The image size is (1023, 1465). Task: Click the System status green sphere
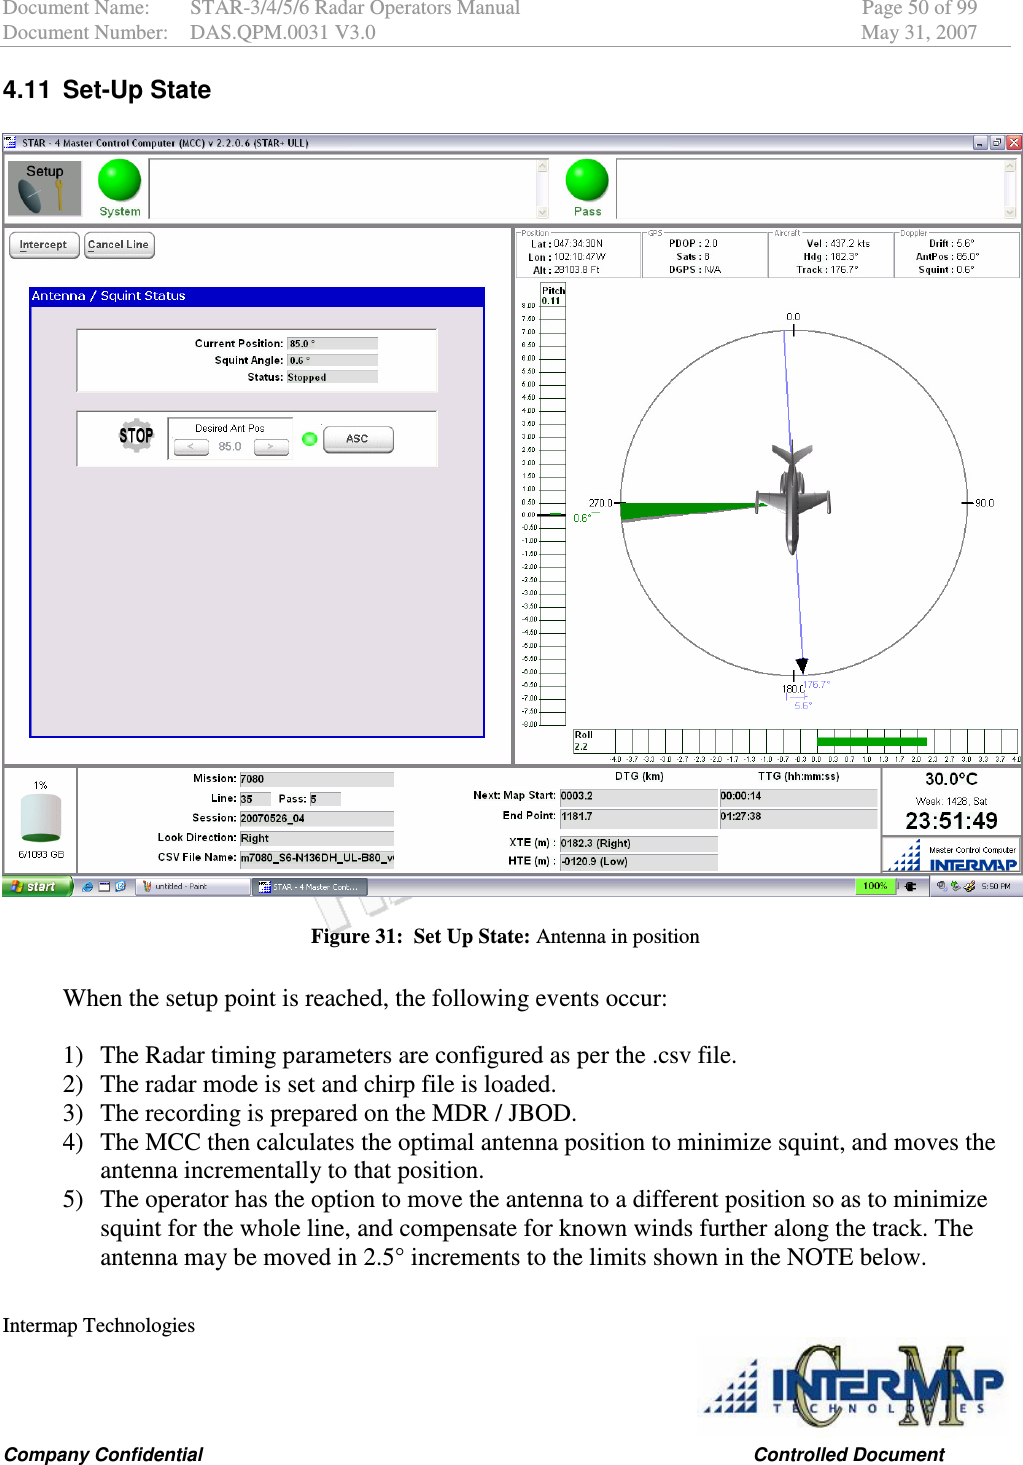(119, 179)
